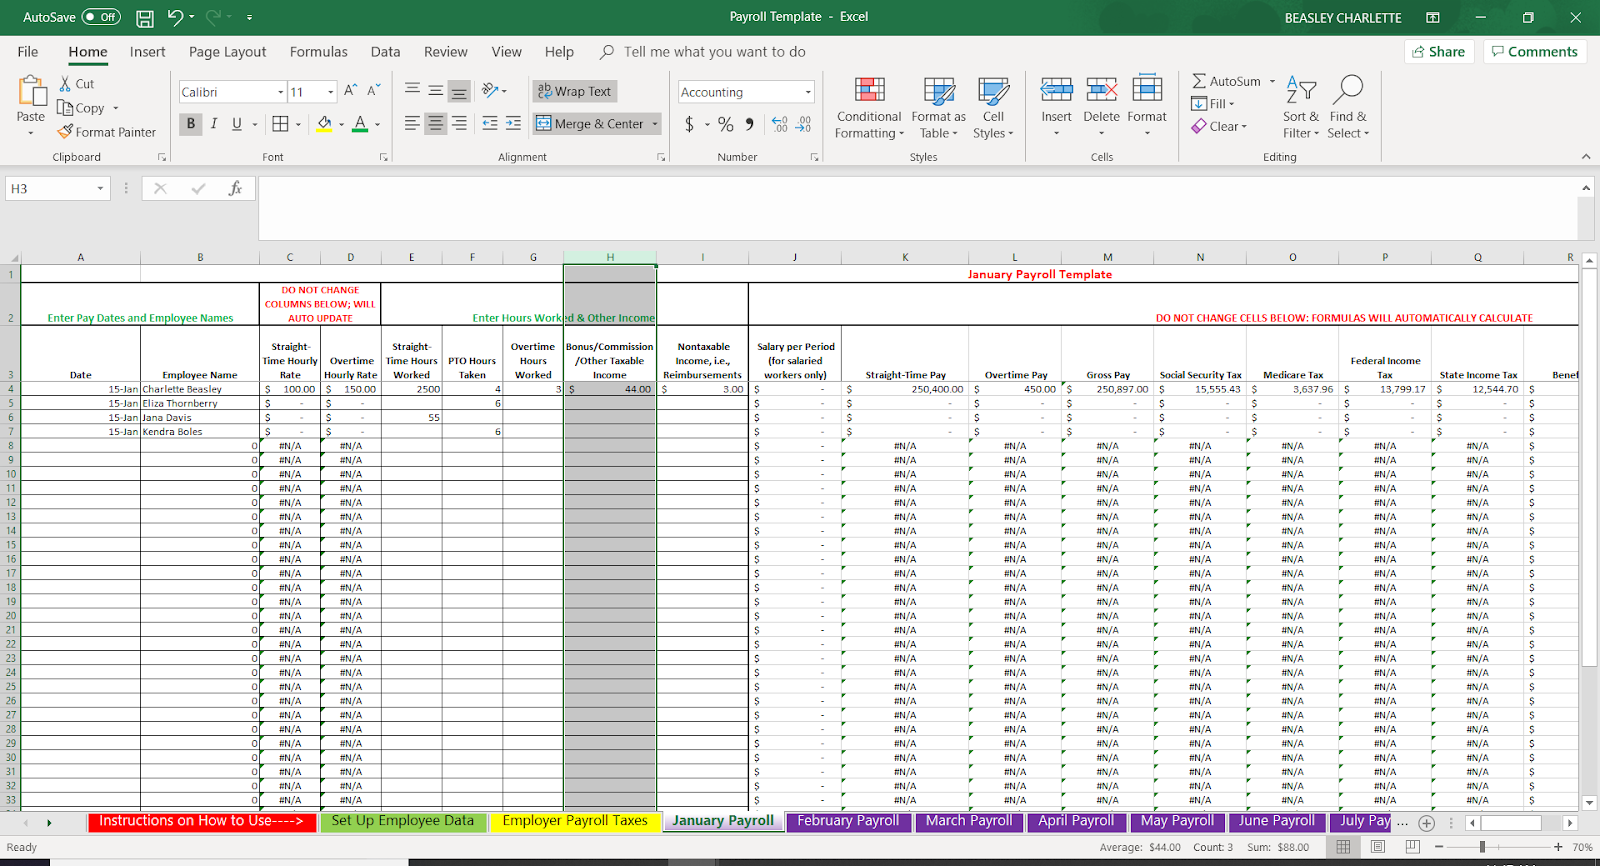
Task: Decrease font size with smaller A icon
Action: tap(373, 91)
